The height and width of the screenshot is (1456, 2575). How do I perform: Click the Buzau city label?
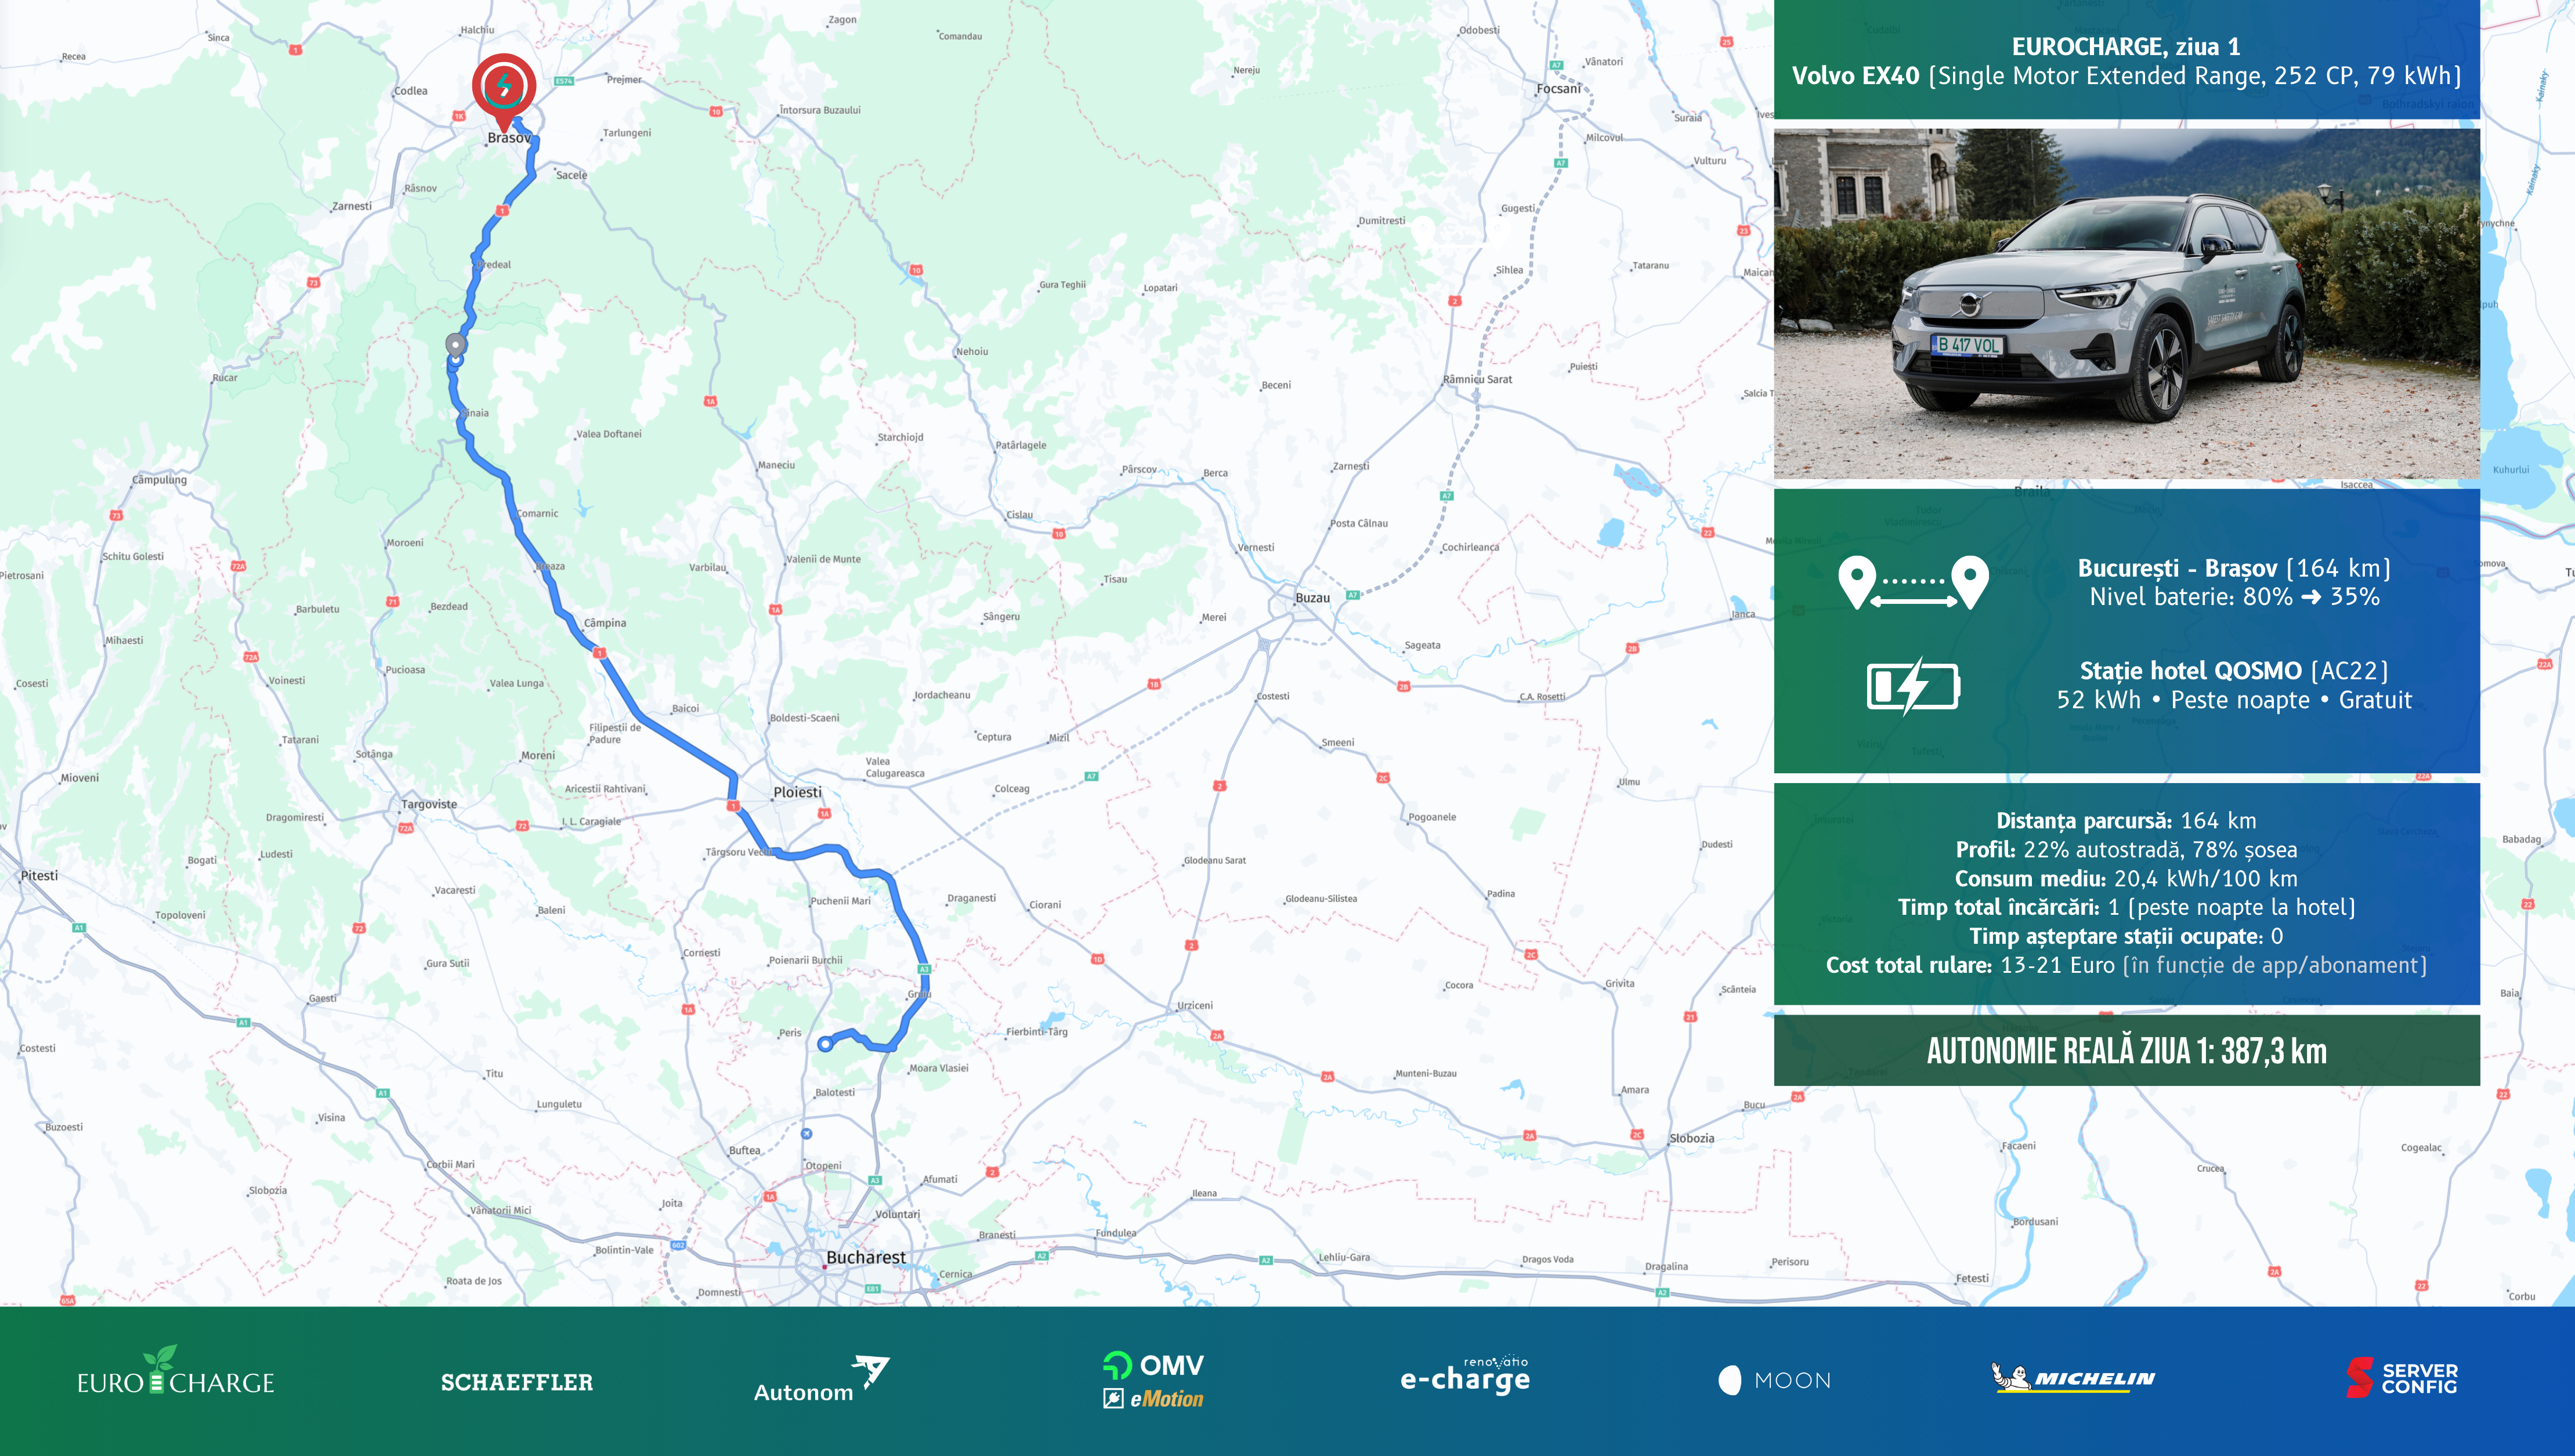pyautogui.click(x=1312, y=598)
